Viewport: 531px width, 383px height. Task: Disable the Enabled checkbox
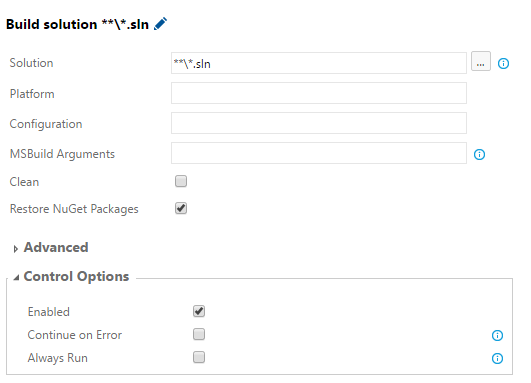[x=199, y=311]
